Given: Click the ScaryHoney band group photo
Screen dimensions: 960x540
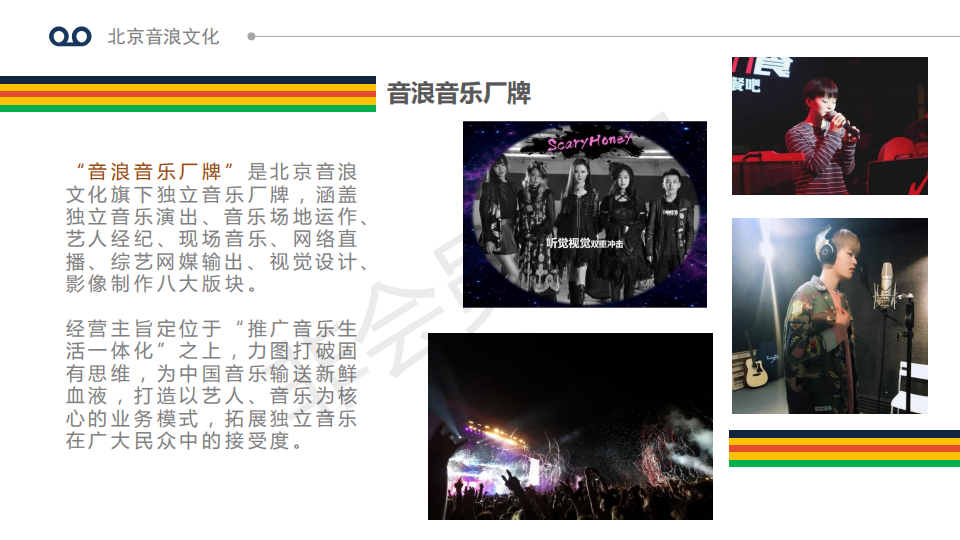Looking at the screenshot, I should point(585,214).
